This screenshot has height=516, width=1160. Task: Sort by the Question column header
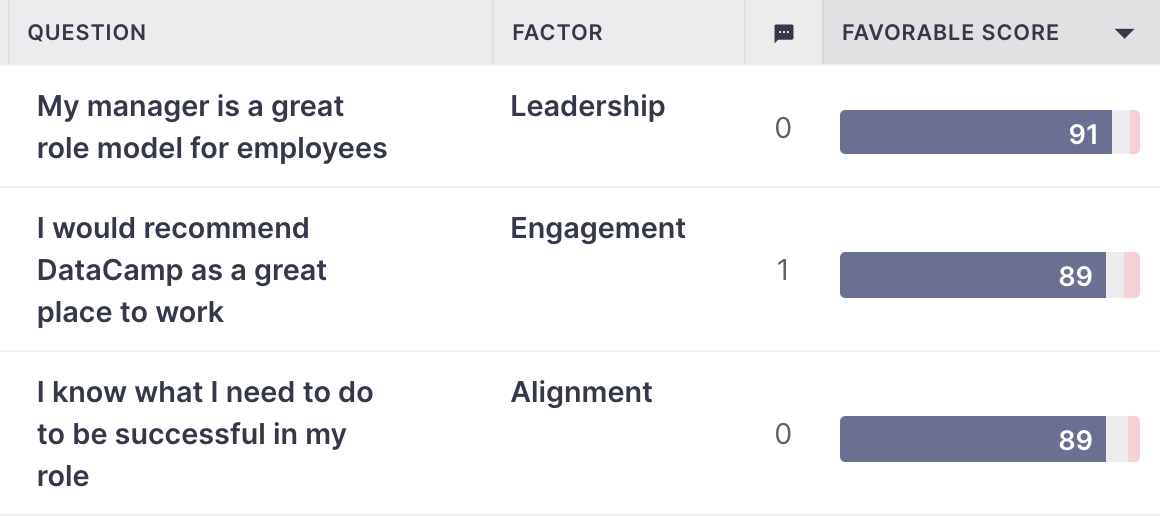tap(87, 33)
